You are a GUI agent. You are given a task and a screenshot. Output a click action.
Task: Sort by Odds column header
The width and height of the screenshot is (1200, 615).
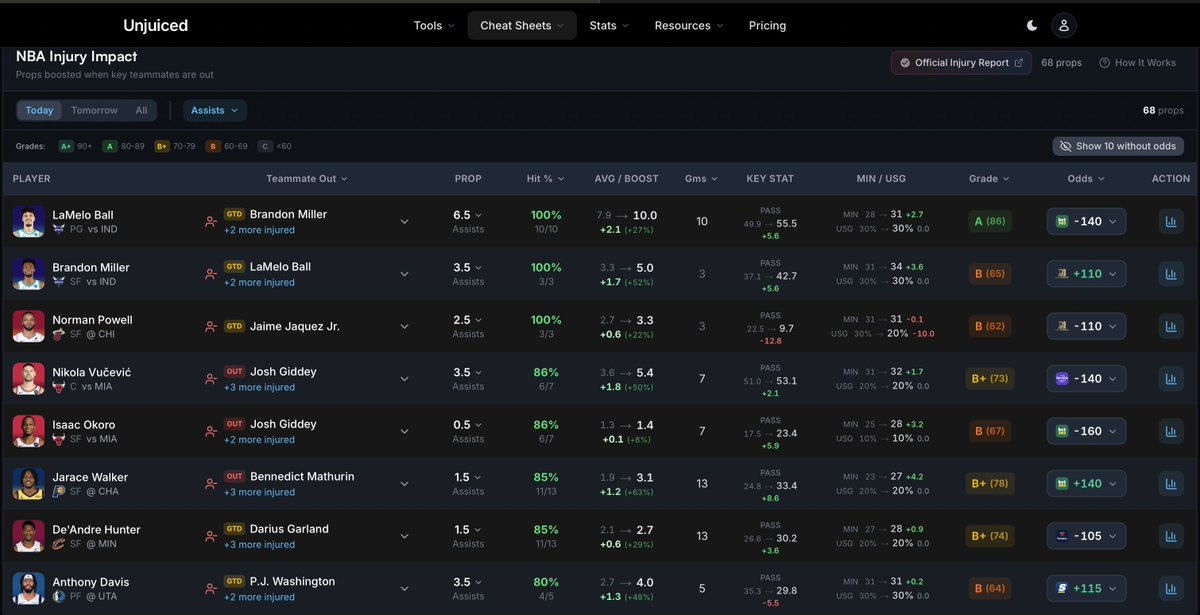(1087, 179)
